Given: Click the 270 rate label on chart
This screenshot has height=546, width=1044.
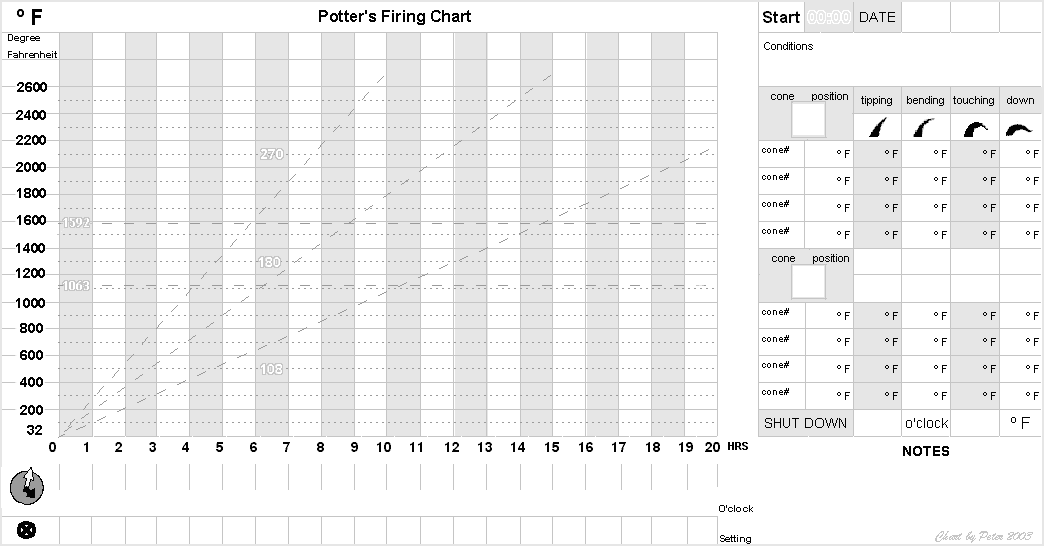Looking at the screenshot, I should point(272,154).
